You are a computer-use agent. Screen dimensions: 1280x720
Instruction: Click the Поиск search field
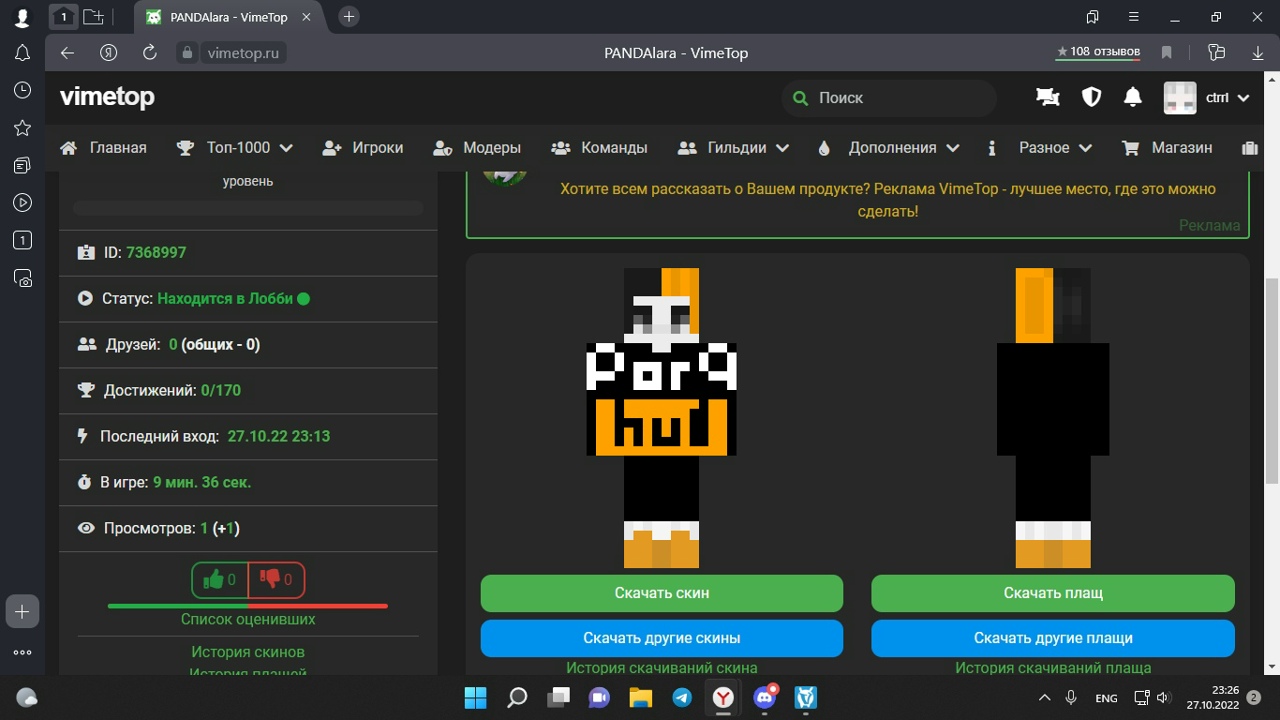click(x=890, y=98)
